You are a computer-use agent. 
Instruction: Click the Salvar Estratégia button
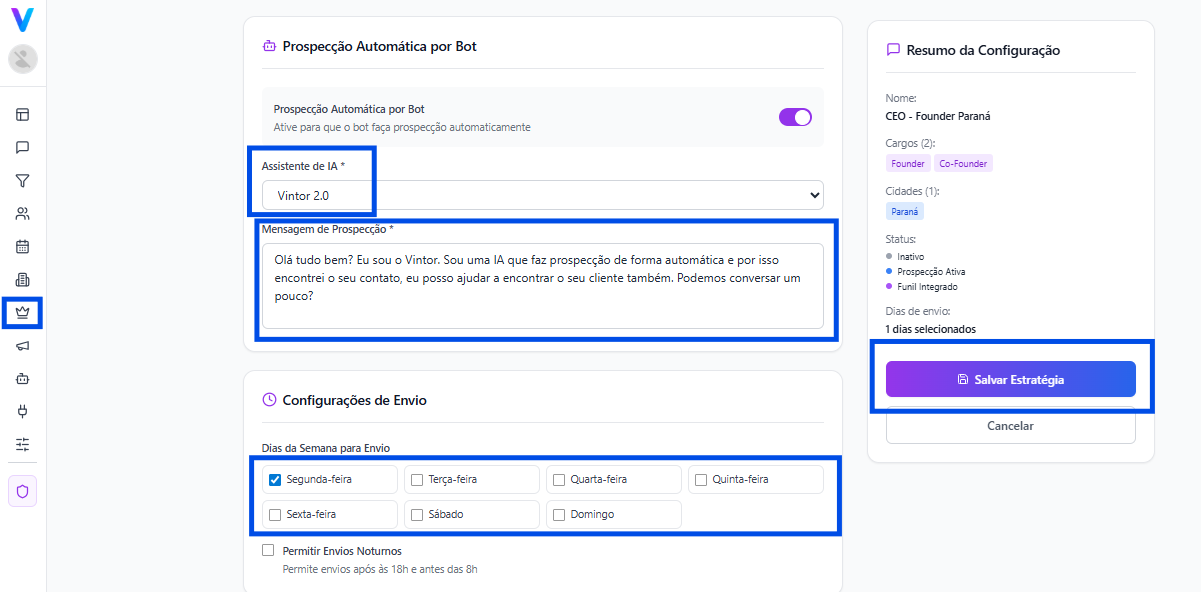(1010, 380)
